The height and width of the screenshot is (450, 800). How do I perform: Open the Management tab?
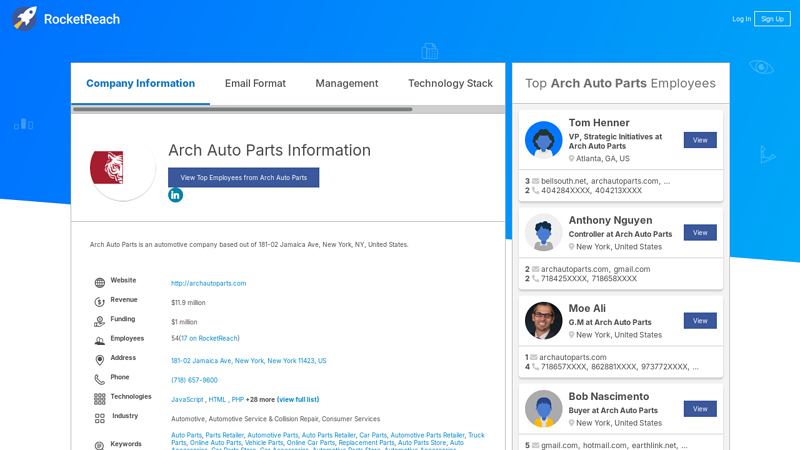[x=346, y=83]
